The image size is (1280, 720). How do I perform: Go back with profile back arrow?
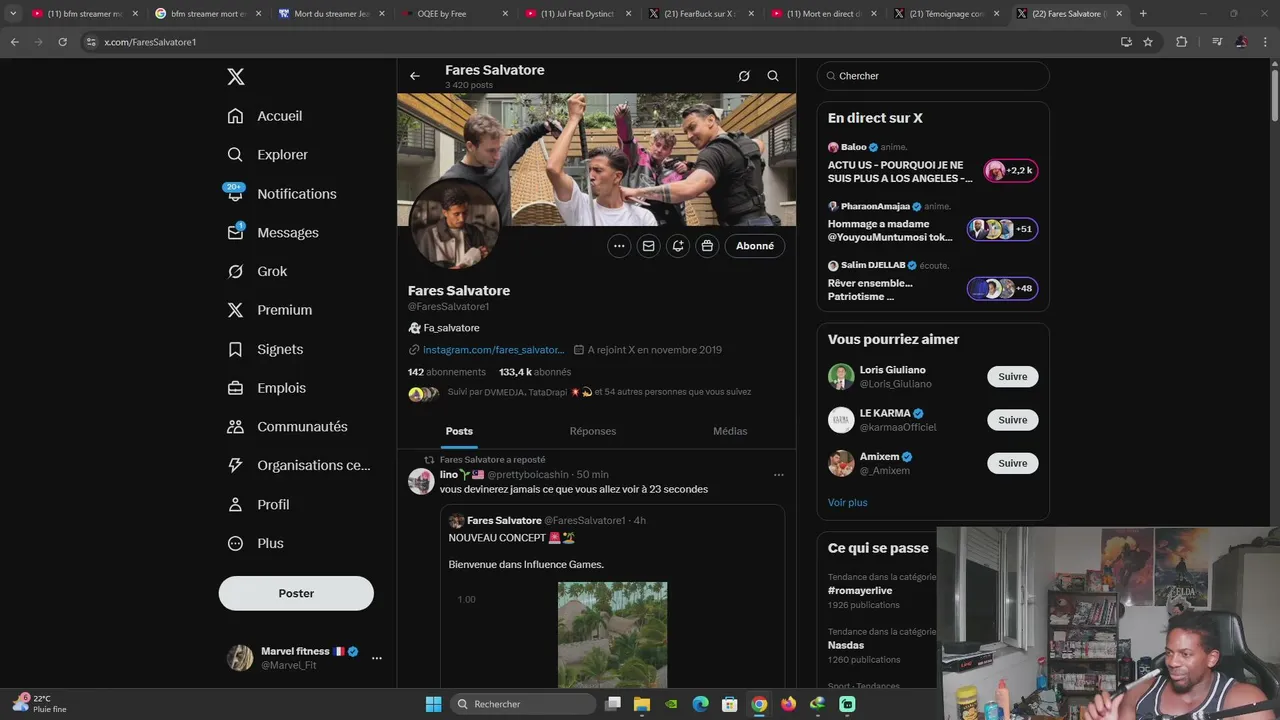pyautogui.click(x=415, y=76)
